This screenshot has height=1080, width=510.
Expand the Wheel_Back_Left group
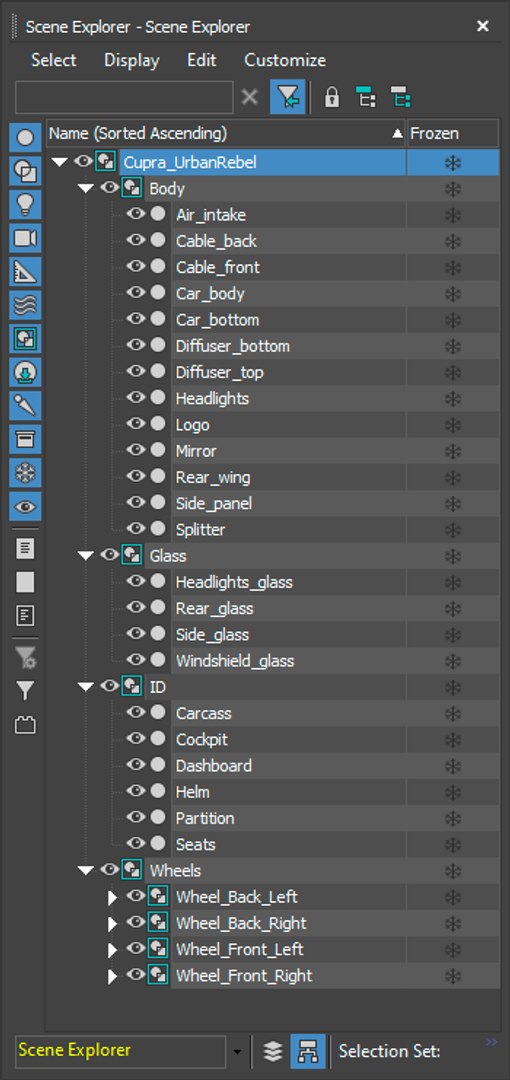113,897
